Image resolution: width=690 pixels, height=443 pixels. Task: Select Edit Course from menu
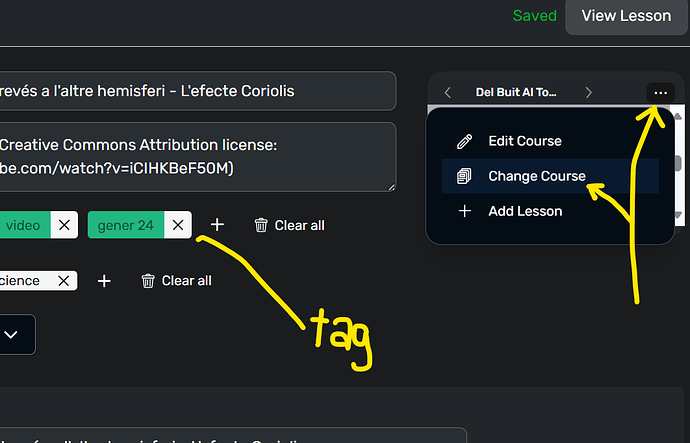click(x=524, y=141)
